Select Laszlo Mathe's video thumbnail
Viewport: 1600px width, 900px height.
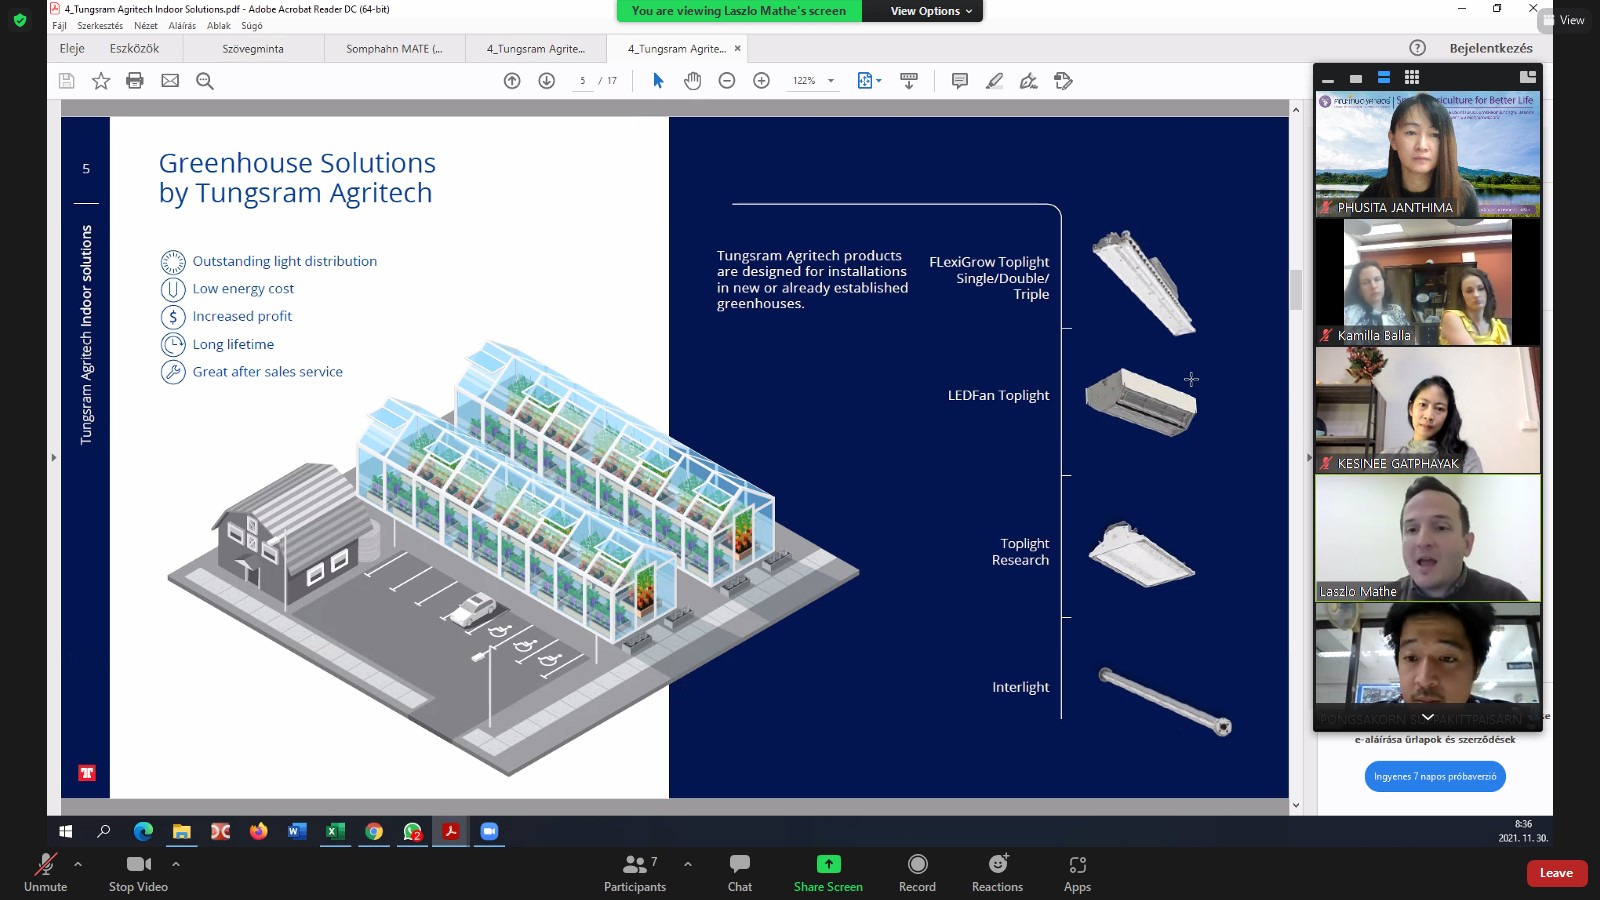pos(1428,538)
